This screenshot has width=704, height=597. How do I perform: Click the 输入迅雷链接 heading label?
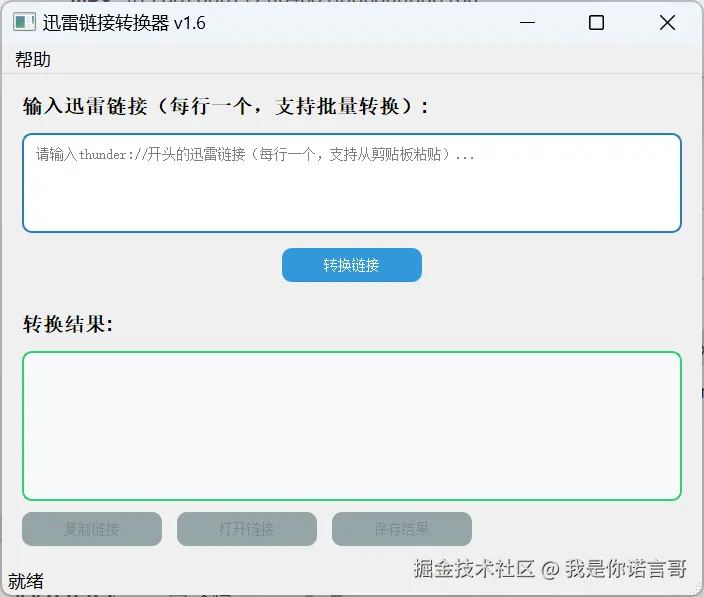(226, 106)
